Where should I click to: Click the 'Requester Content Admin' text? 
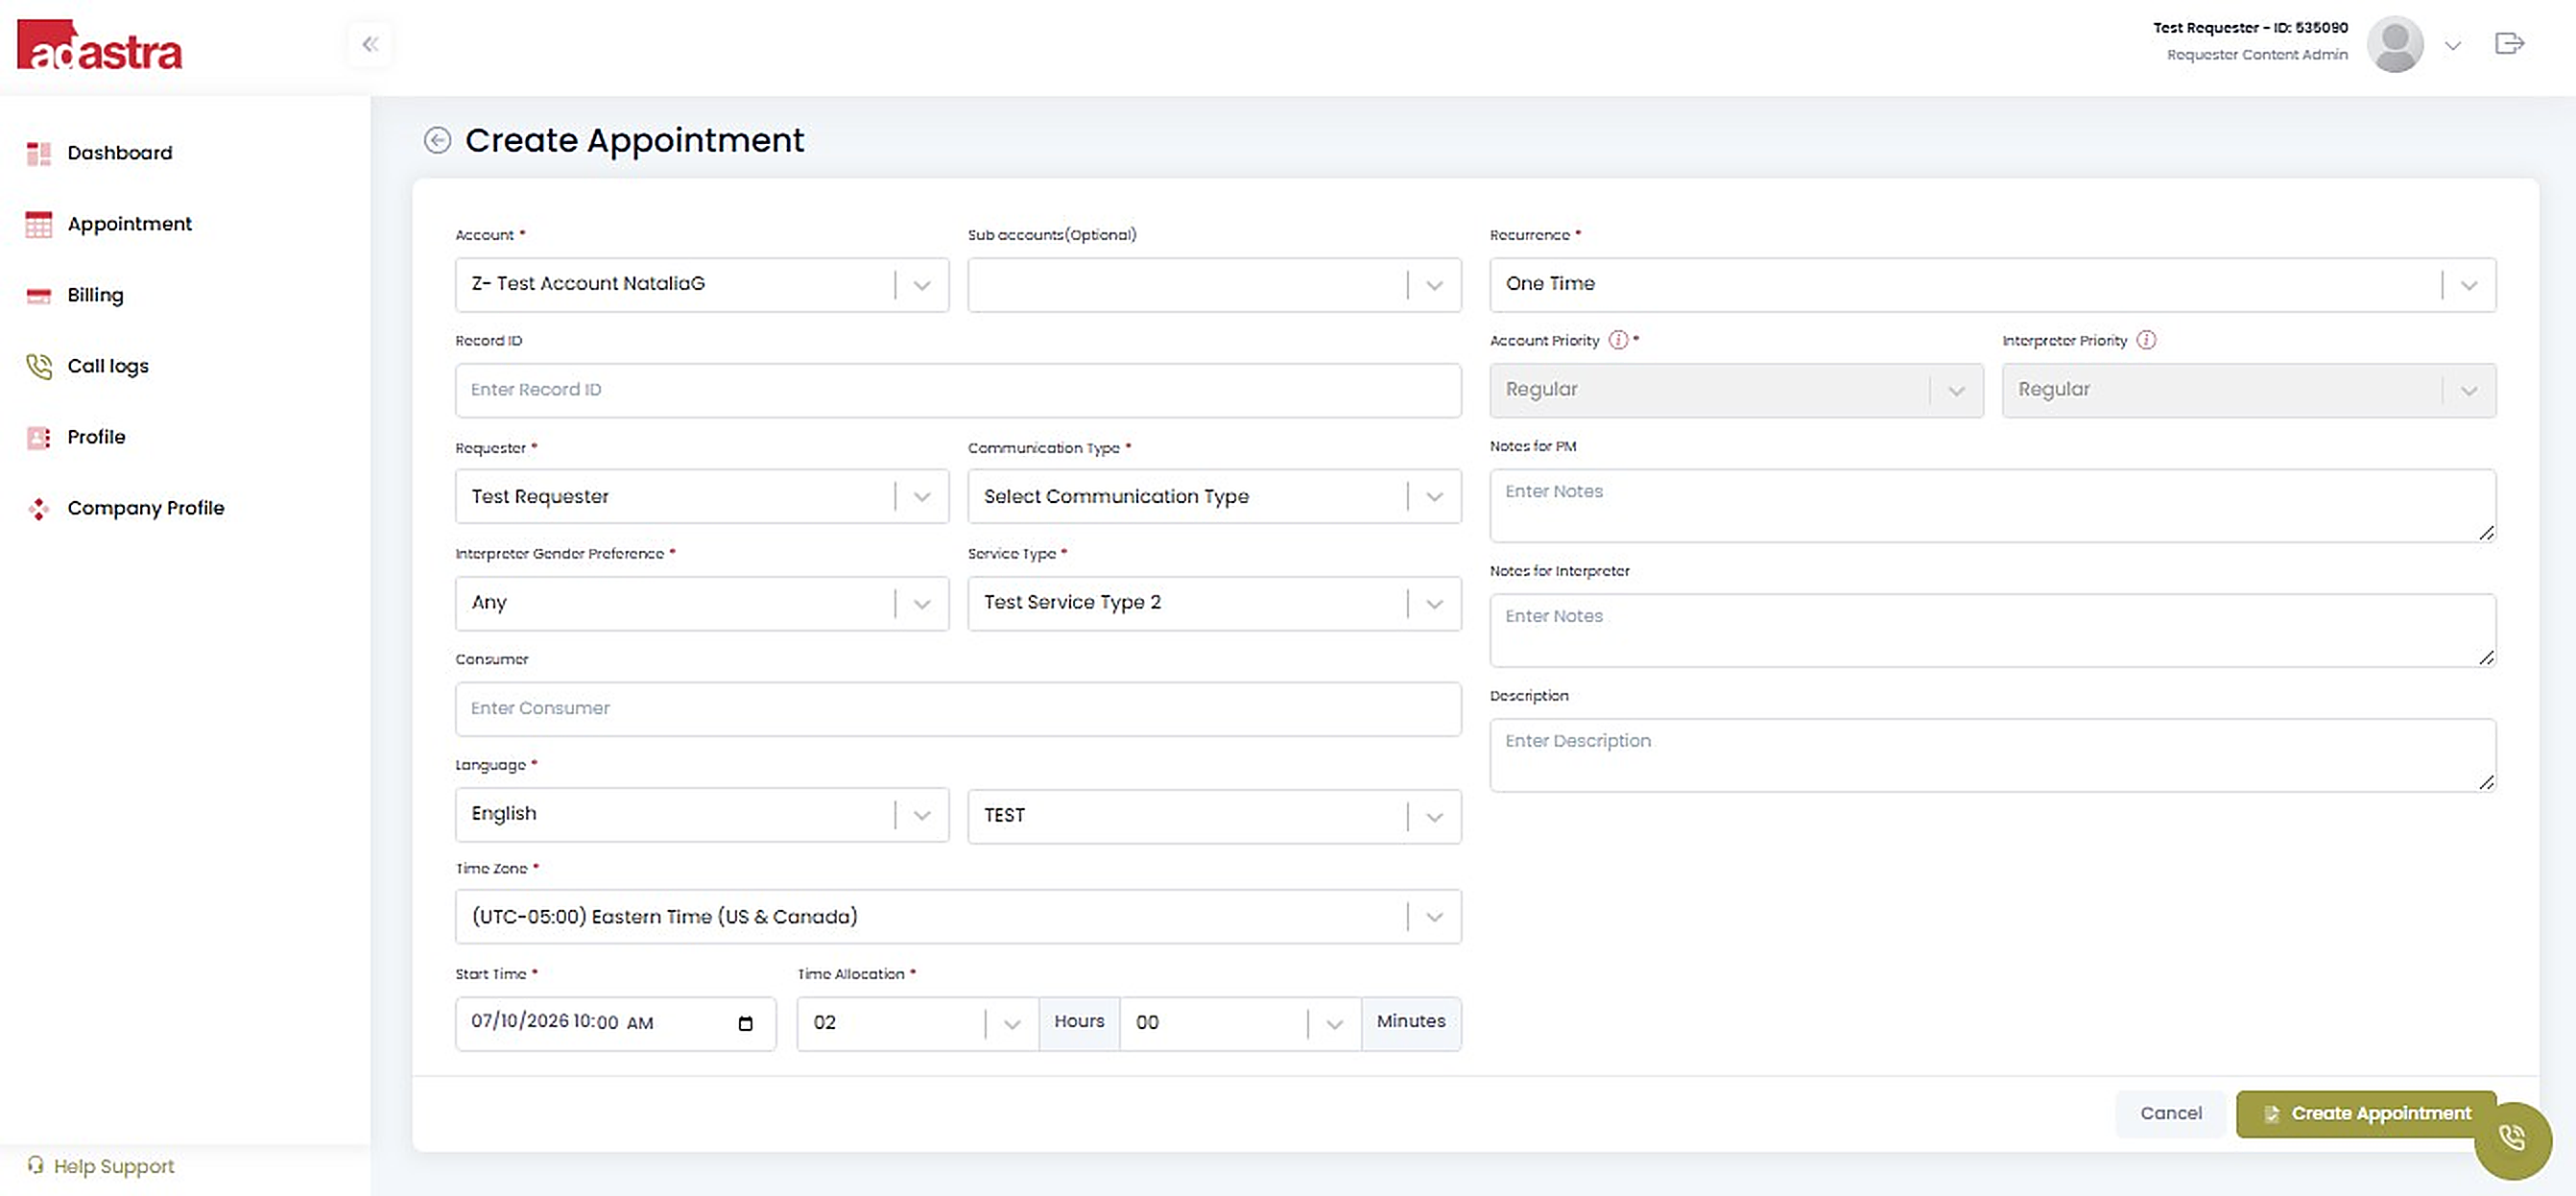click(x=2257, y=55)
